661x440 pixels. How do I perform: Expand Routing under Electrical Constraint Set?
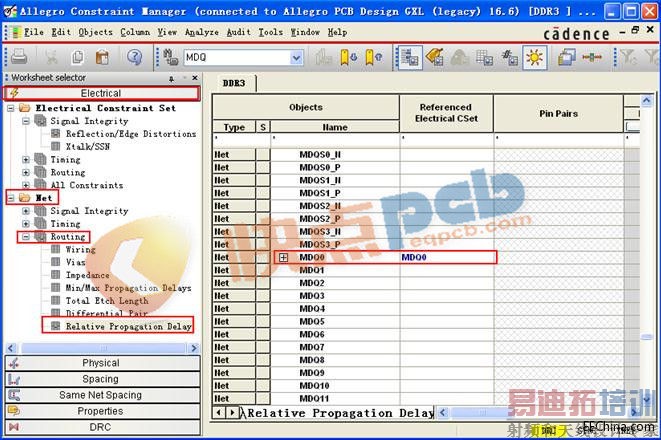click(x=26, y=173)
